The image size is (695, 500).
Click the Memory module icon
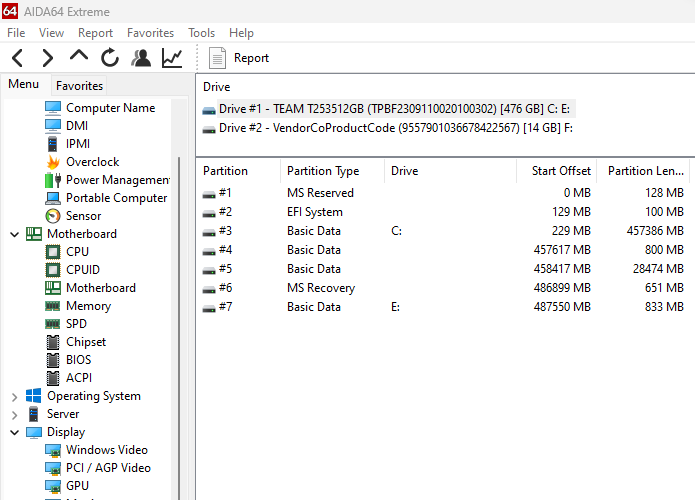pyautogui.click(x=53, y=306)
